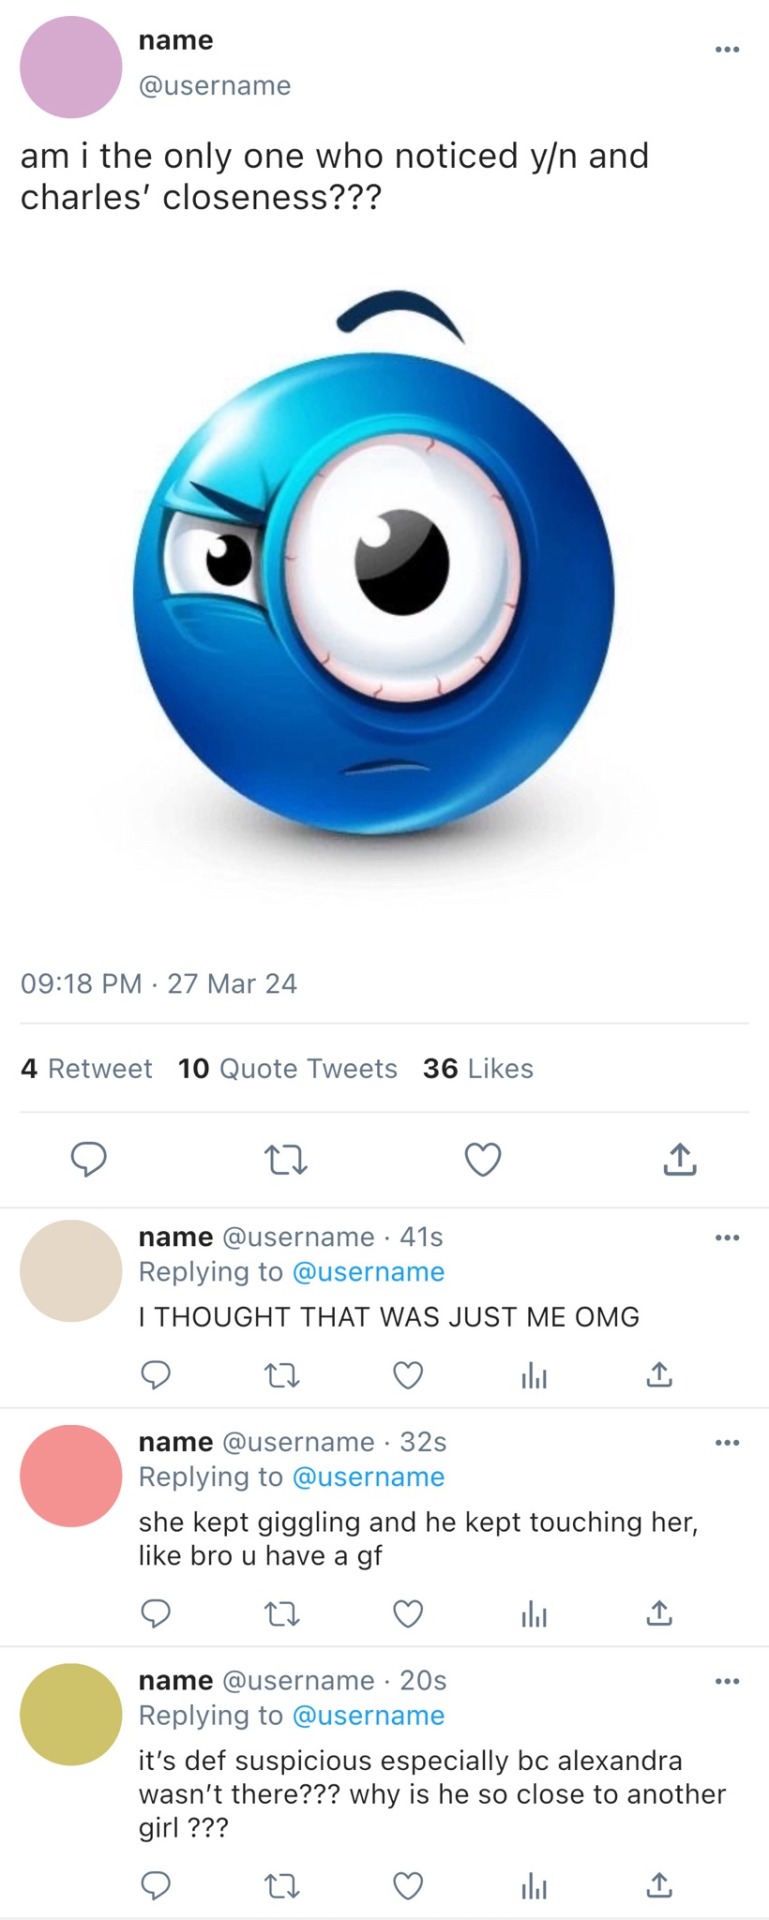Open more options on the 41s reply
769x1920 pixels.
click(727, 1238)
